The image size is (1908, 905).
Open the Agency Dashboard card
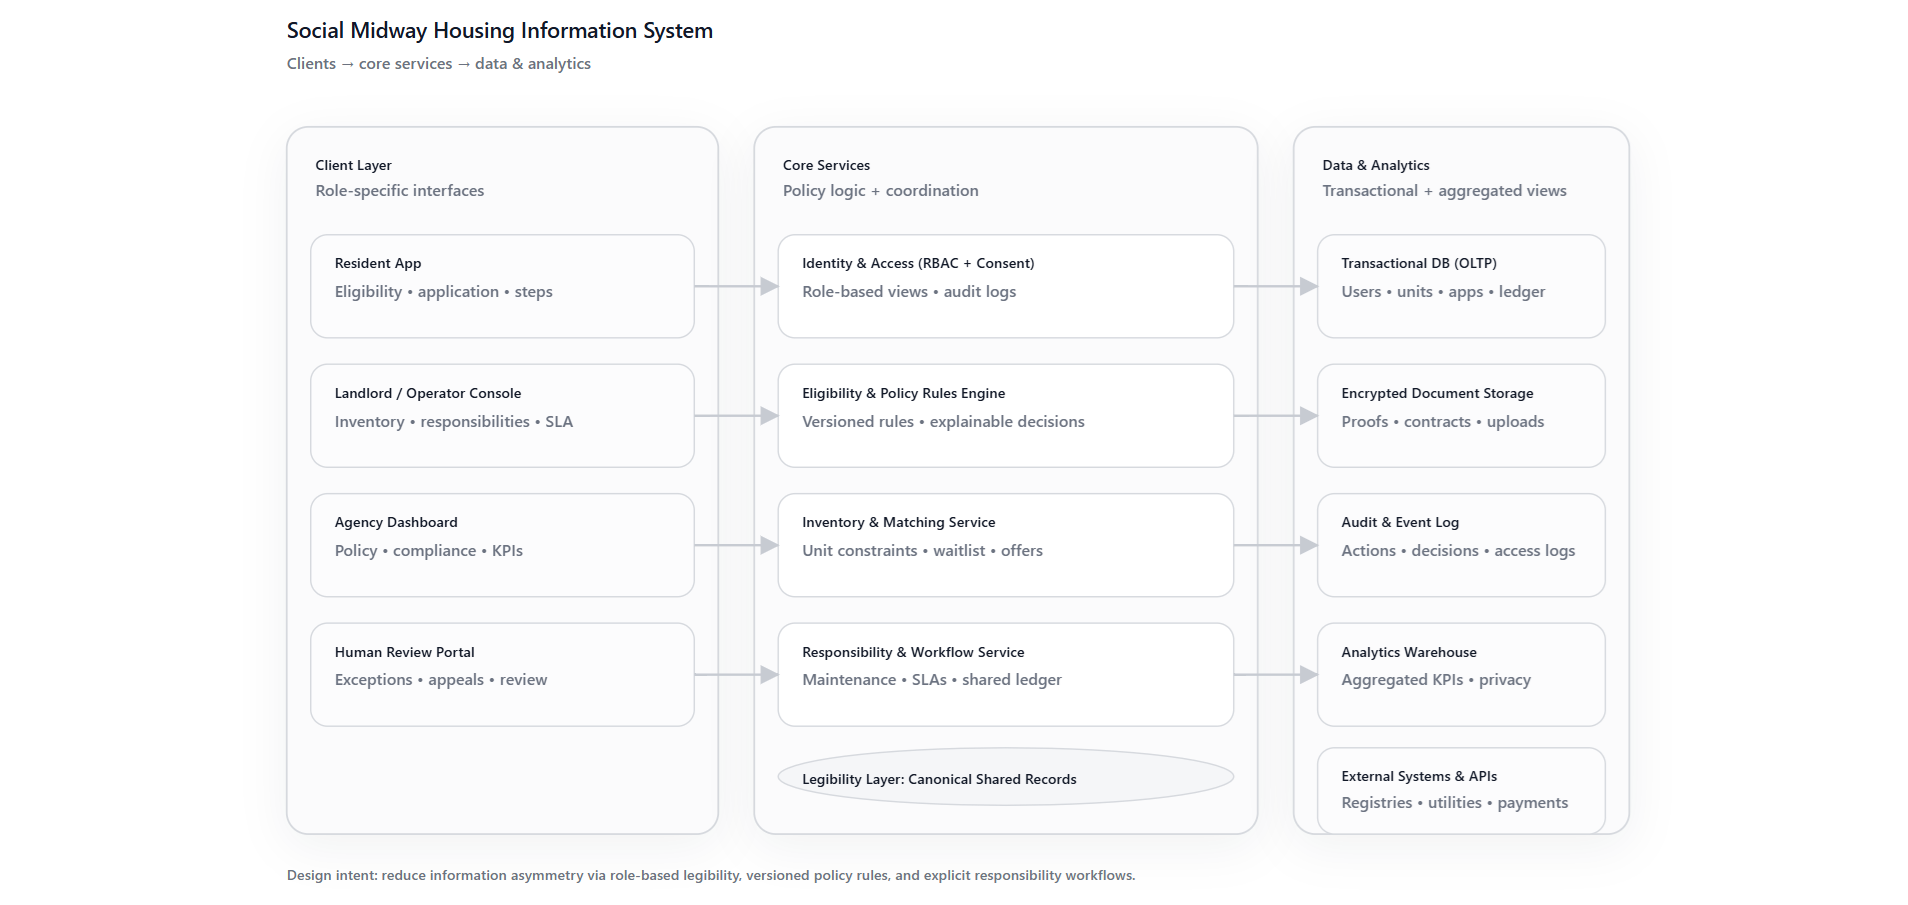[x=502, y=545]
